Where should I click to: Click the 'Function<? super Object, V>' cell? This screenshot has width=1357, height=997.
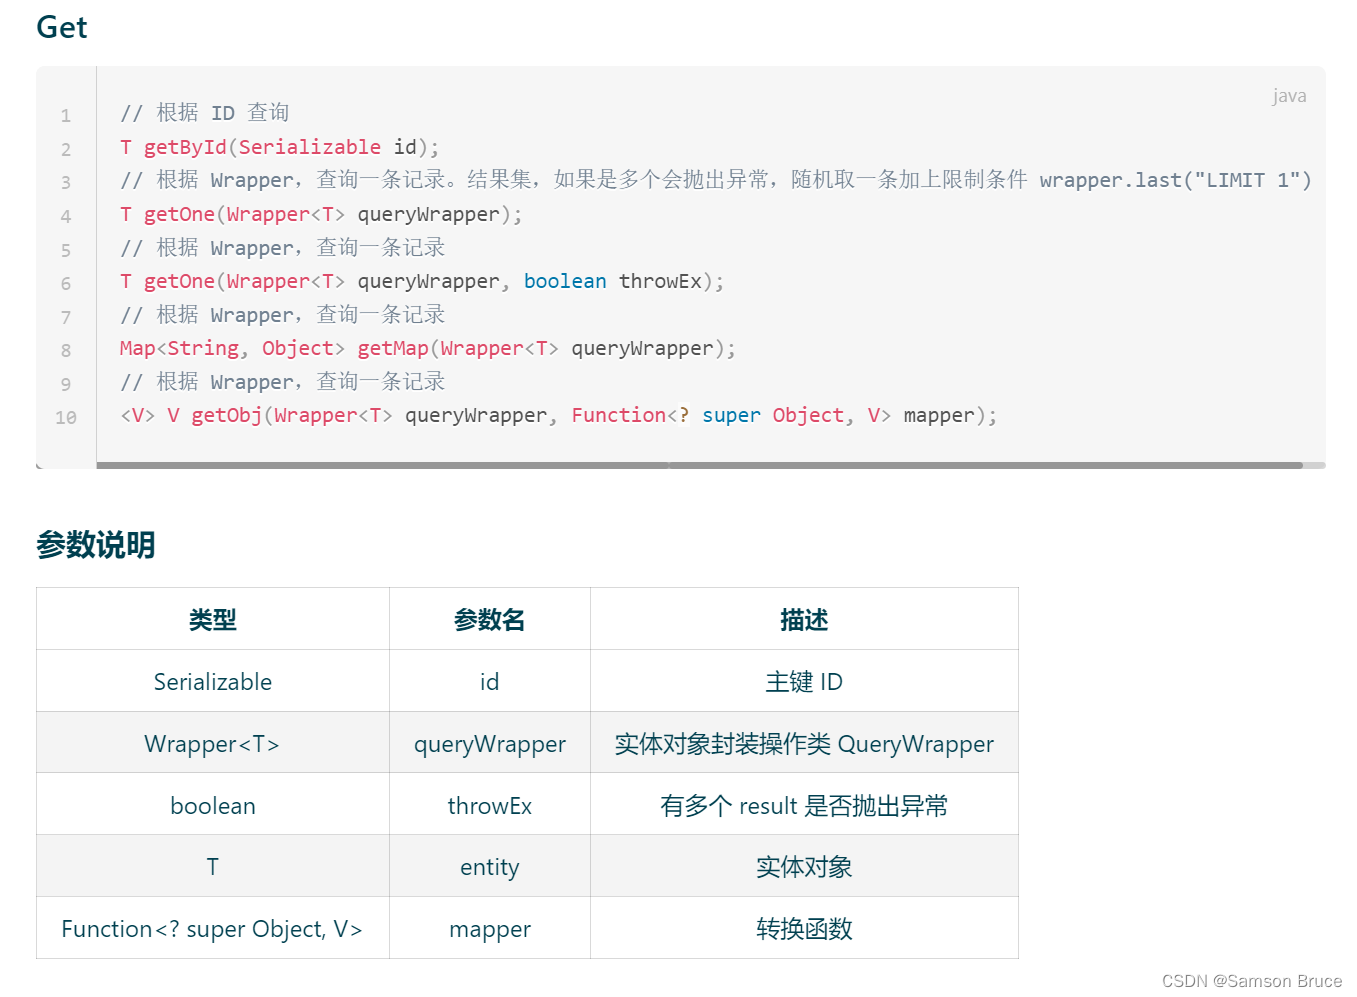click(213, 928)
